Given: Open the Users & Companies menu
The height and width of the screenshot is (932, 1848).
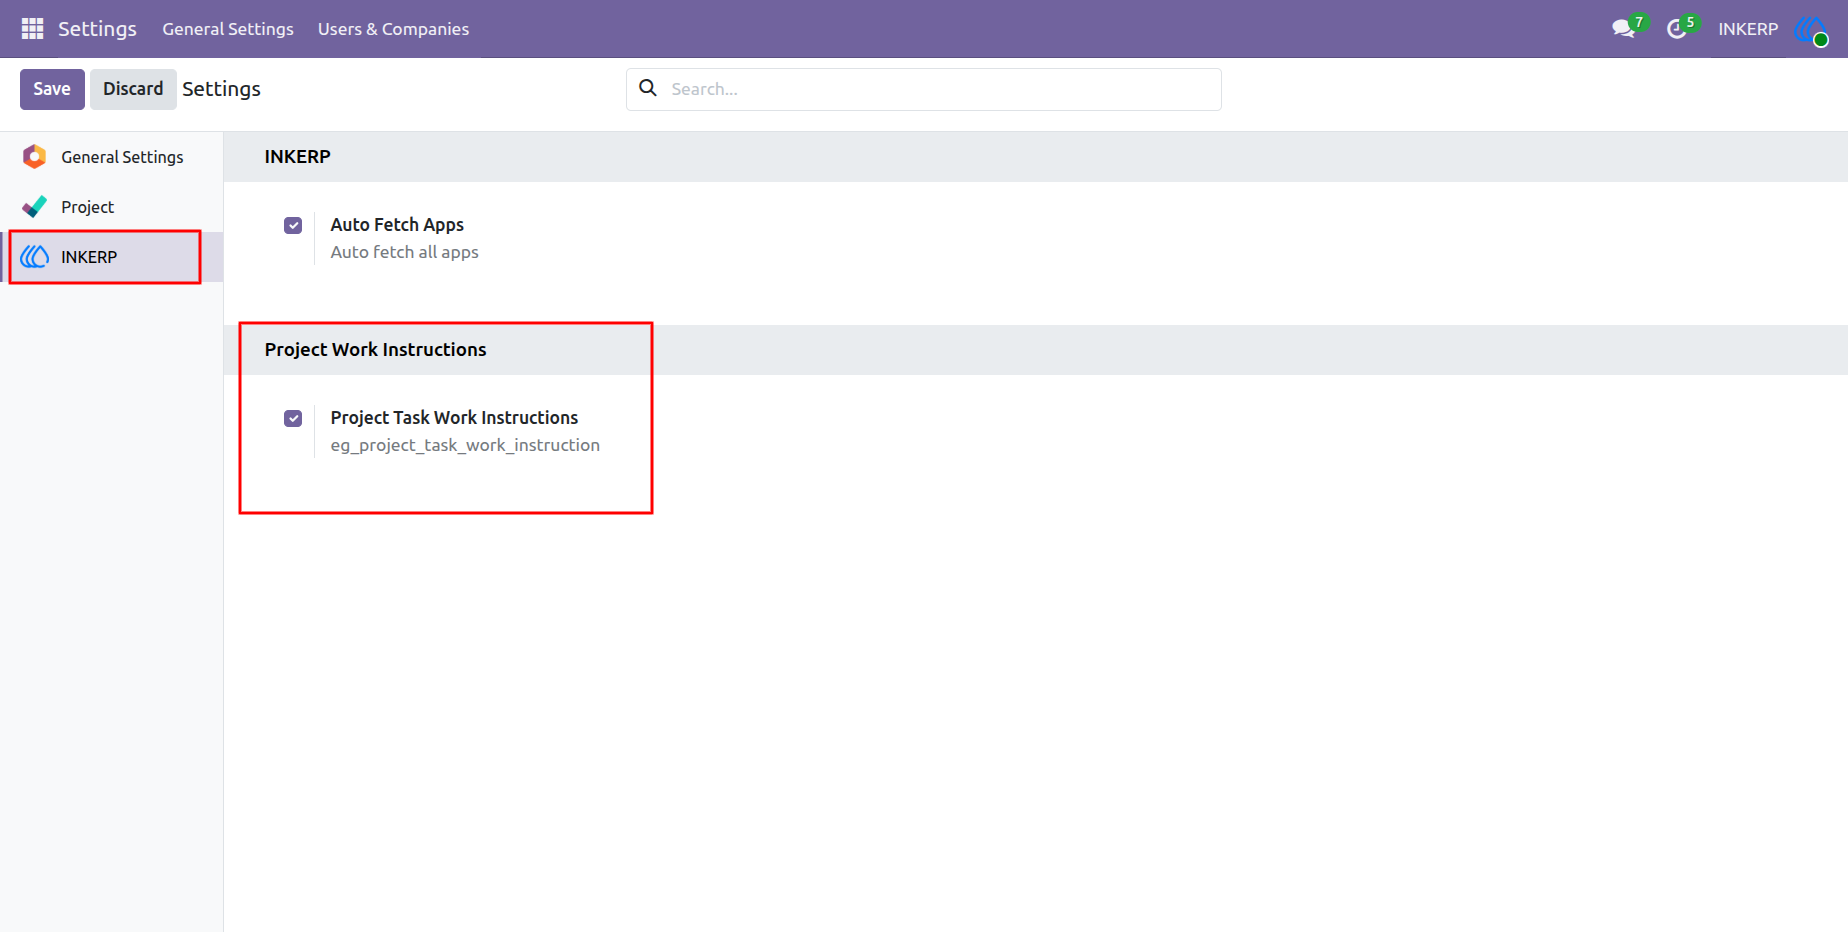Looking at the screenshot, I should (393, 29).
